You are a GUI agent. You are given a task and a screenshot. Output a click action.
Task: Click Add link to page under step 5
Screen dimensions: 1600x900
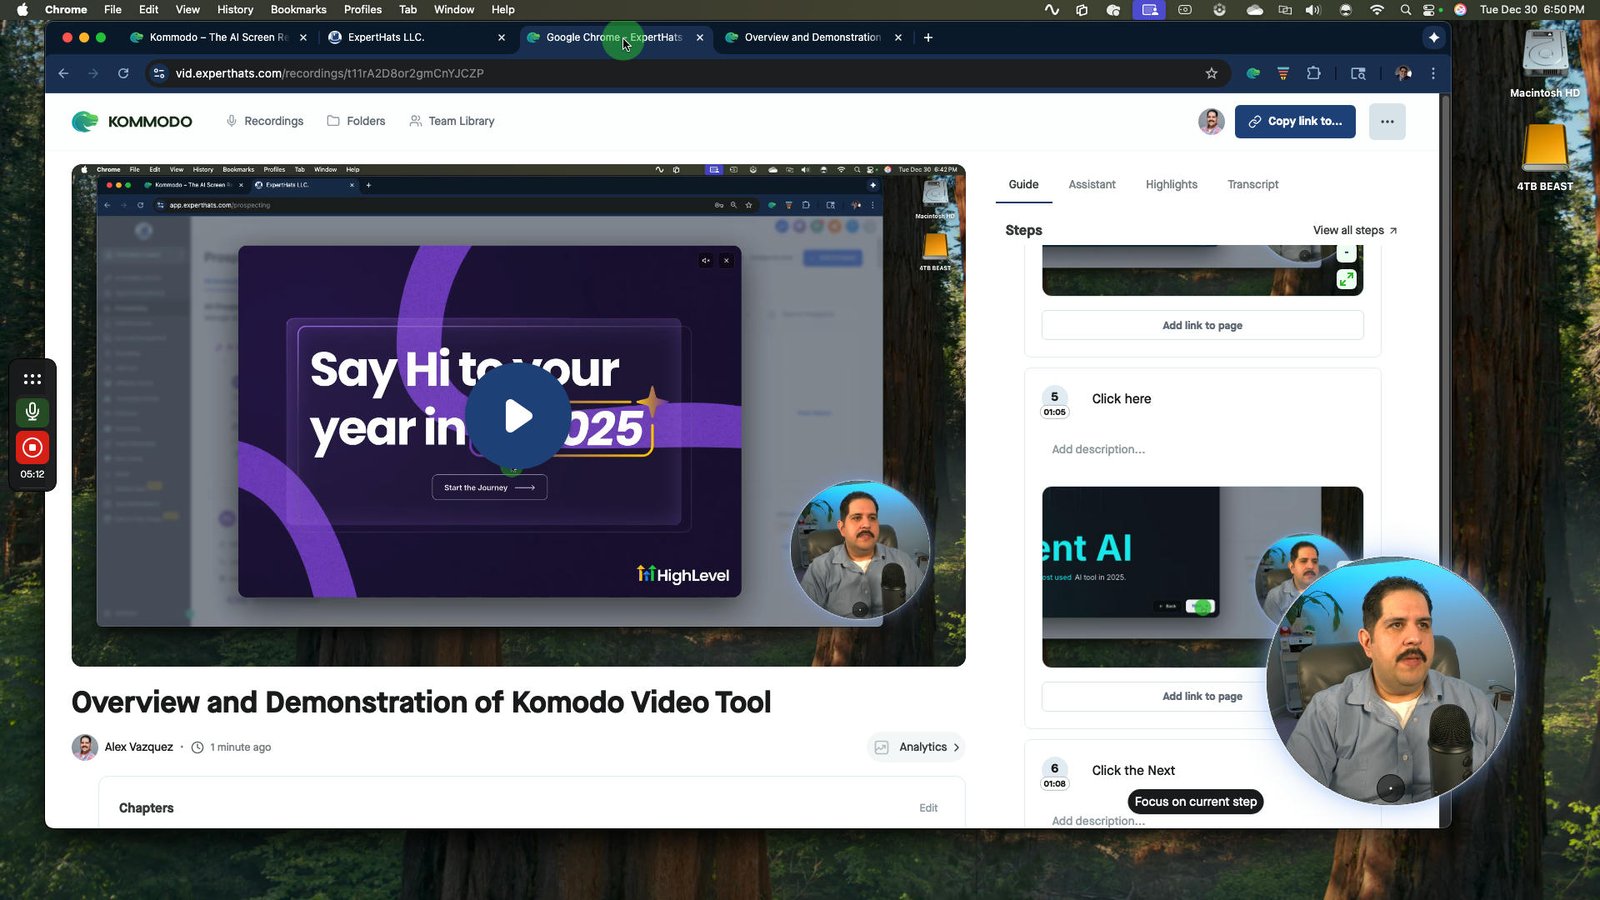(1202, 696)
